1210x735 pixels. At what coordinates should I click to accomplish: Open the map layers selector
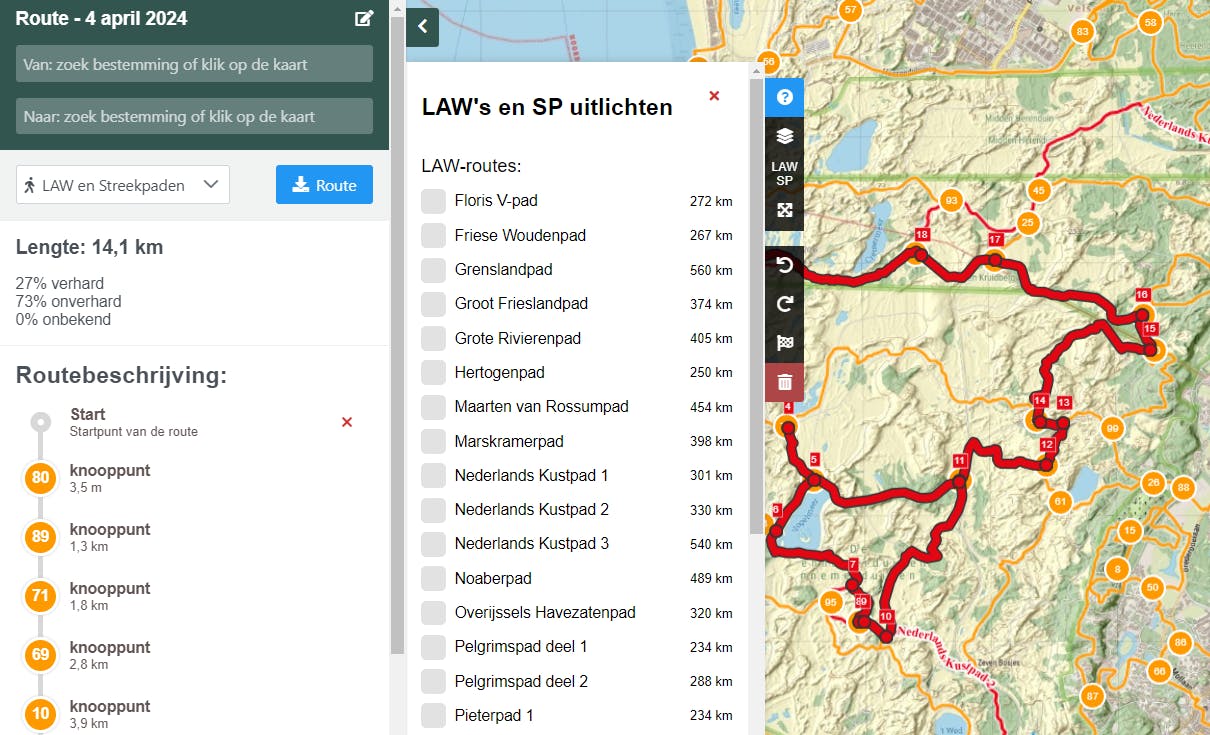[x=784, y=133]
